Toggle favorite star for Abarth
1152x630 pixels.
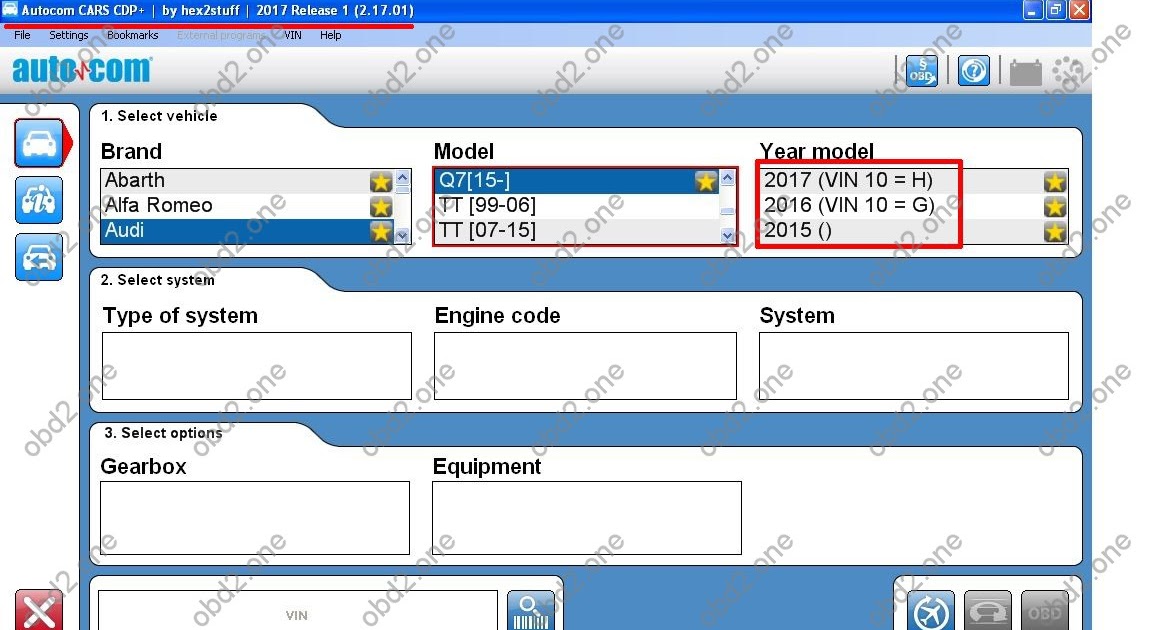click(381, 181)
